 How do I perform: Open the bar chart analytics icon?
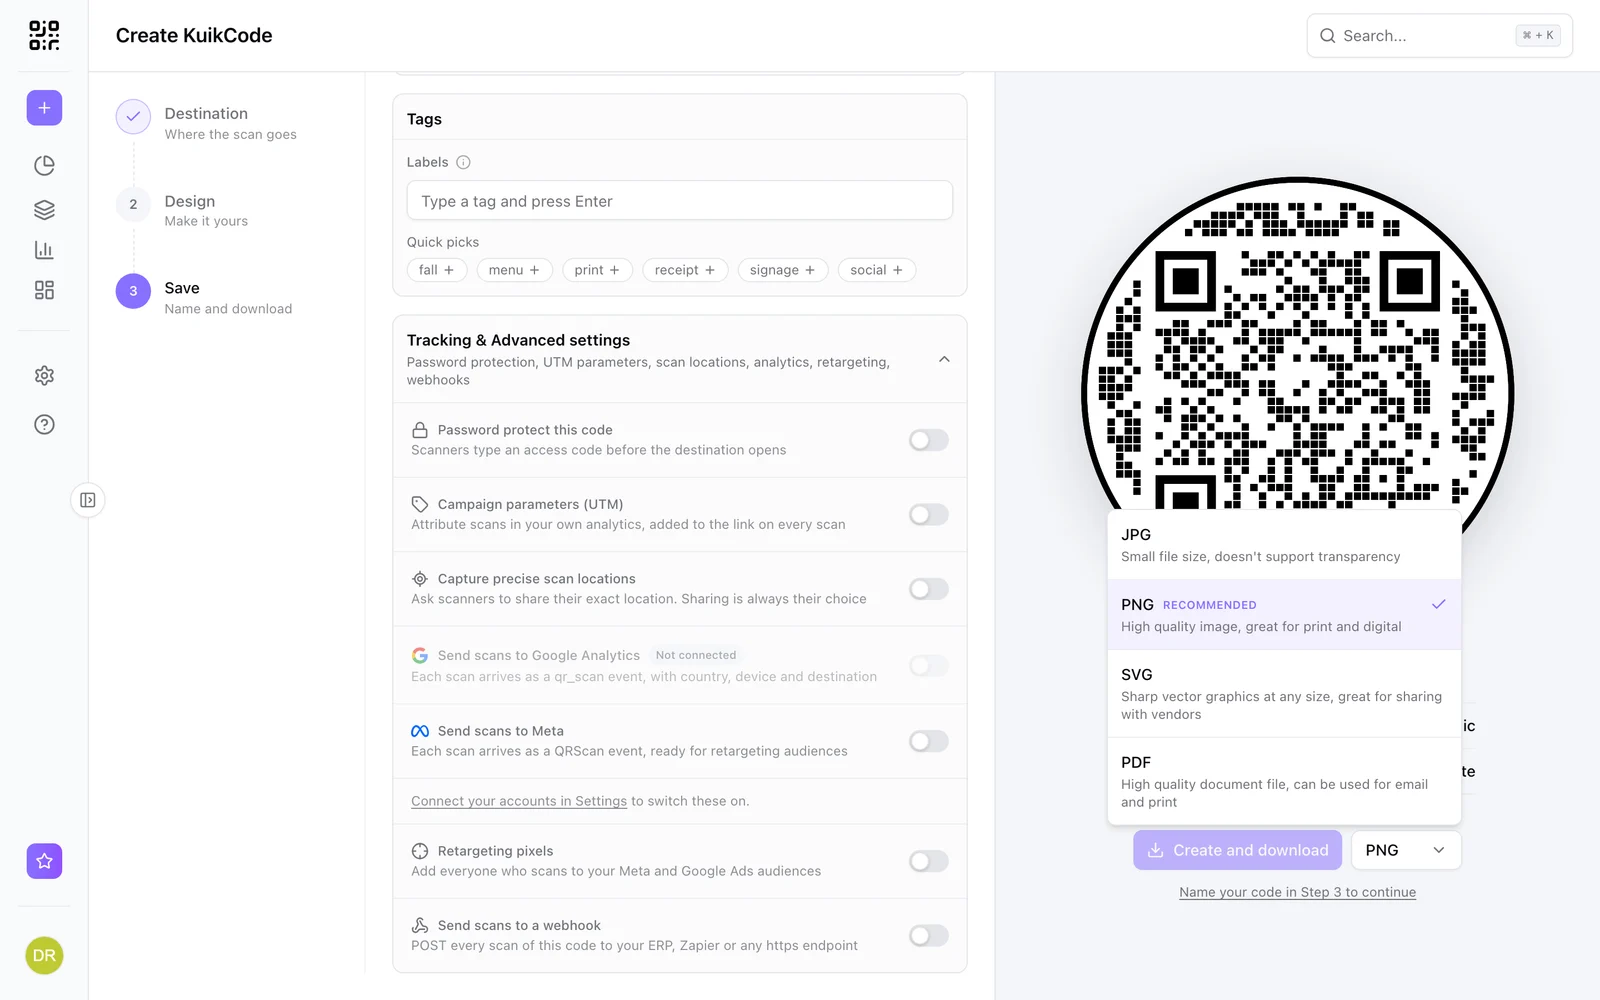coord(44,250)
